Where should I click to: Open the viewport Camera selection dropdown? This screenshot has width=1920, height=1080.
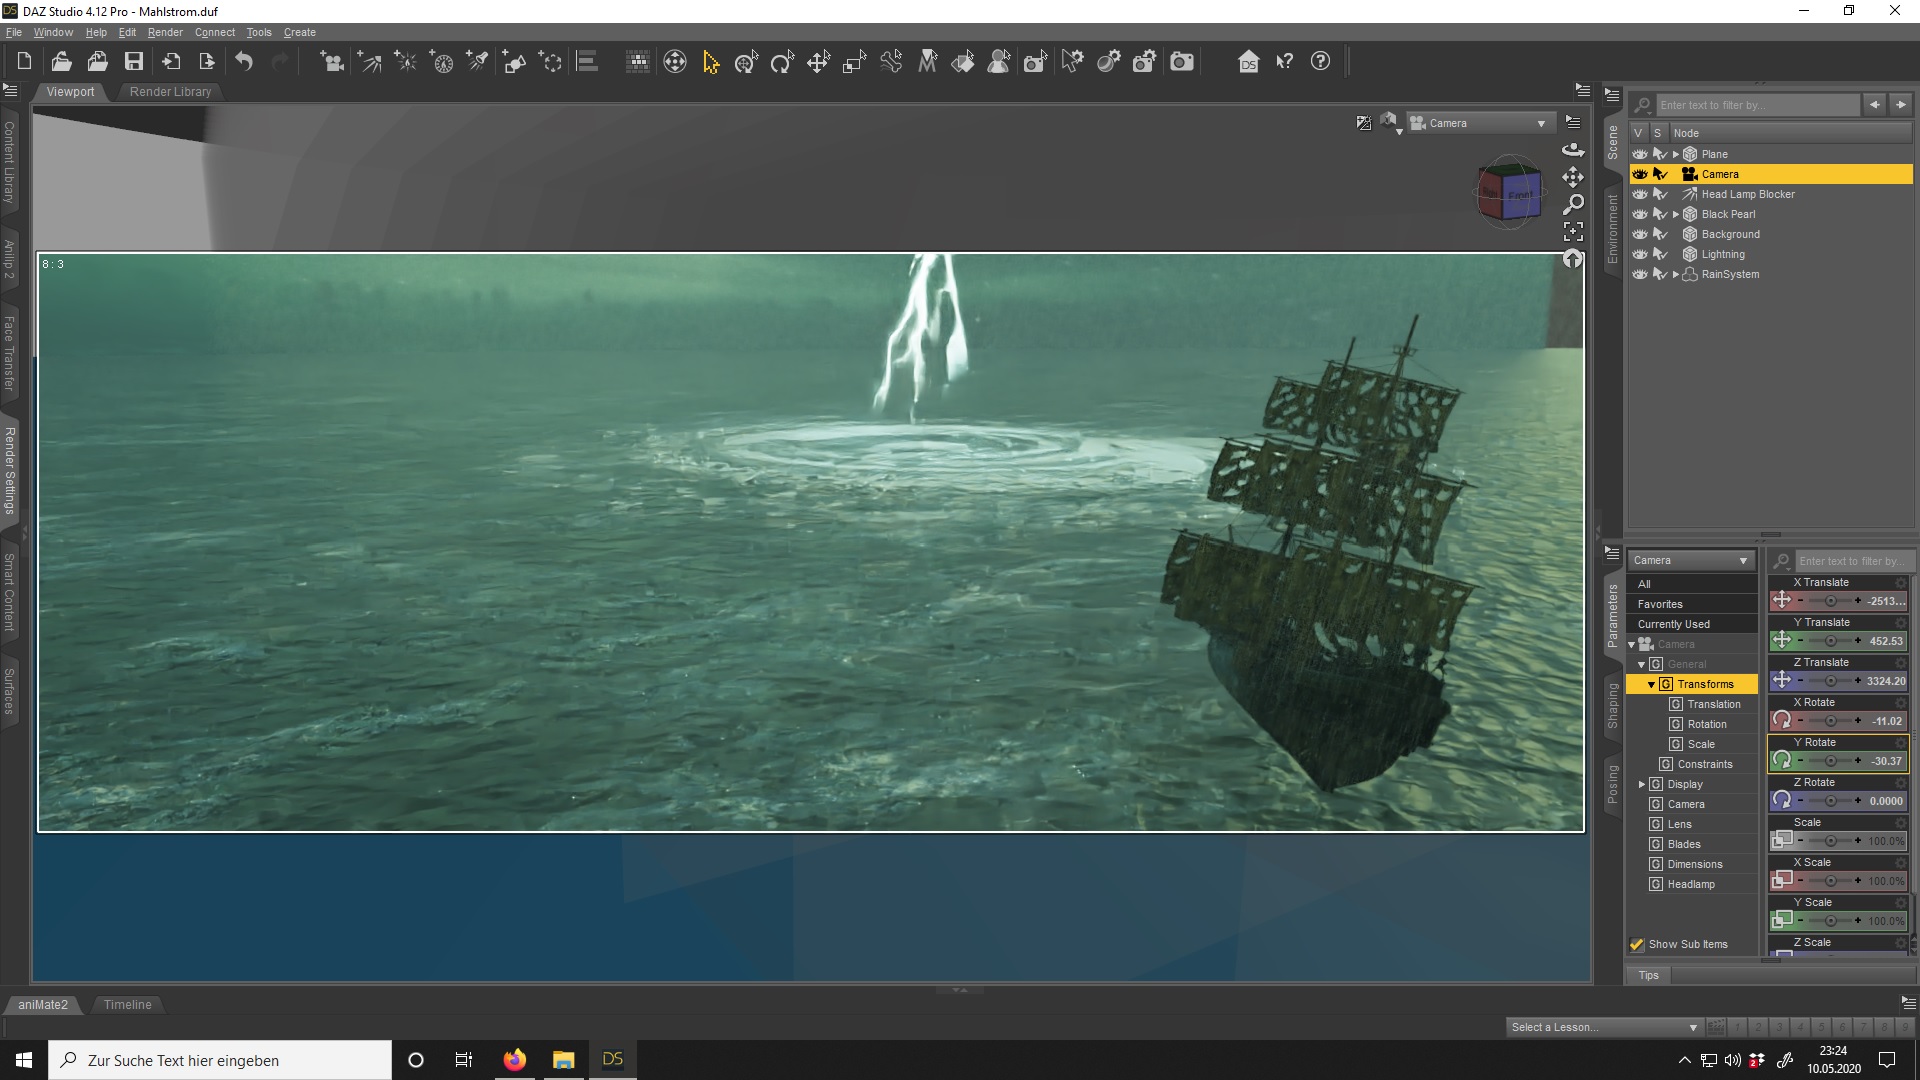pyautogui.click(x=1480, y=123)
